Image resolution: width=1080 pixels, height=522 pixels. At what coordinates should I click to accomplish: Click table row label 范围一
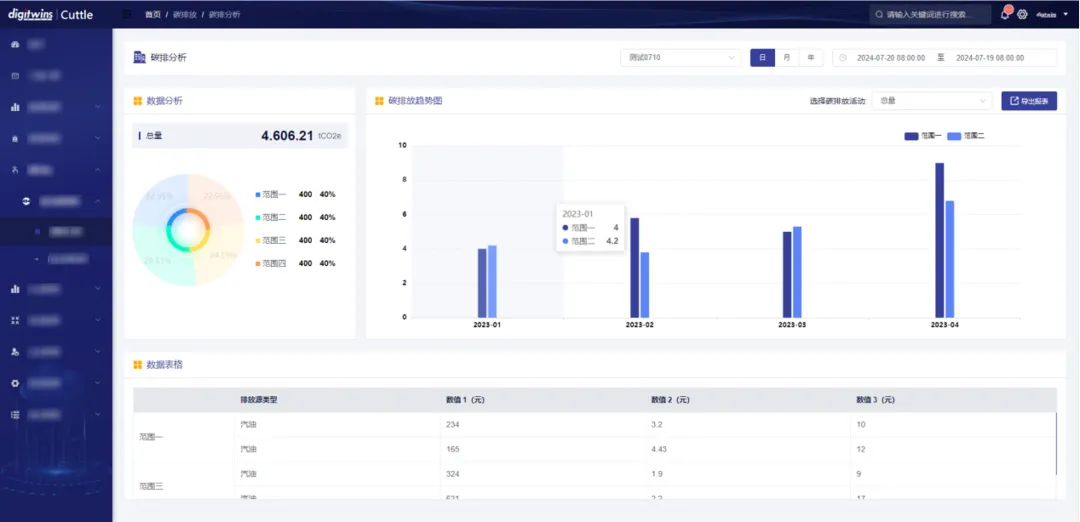coord(151,437)
